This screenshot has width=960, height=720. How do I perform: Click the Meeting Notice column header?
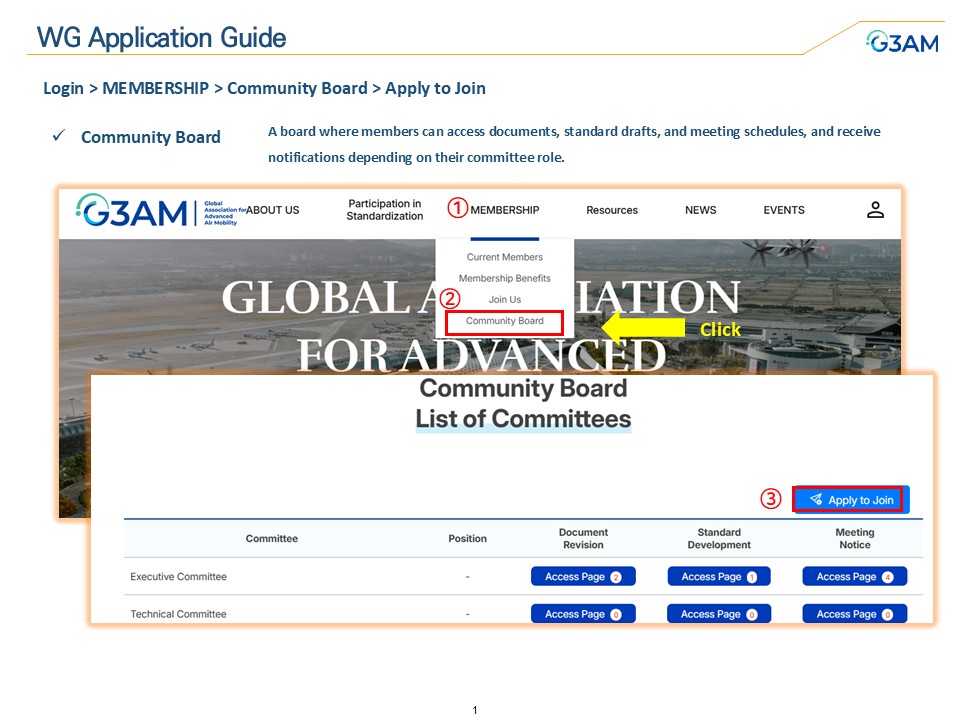855,539
